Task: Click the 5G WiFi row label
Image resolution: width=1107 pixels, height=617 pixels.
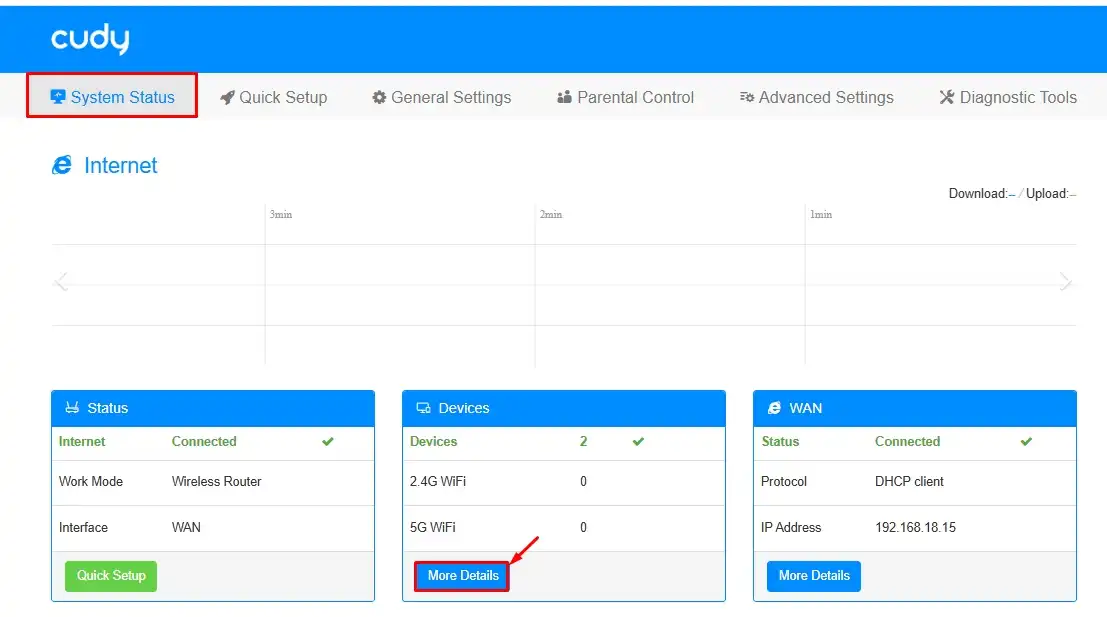Action: [x=433, y=527]
